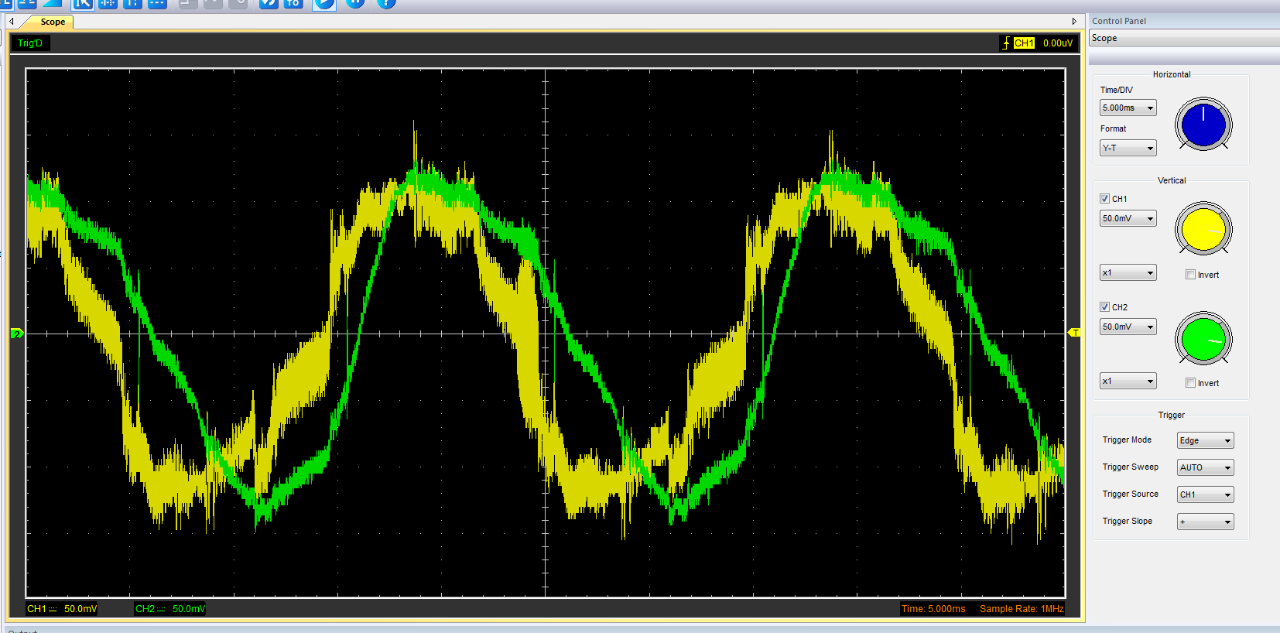Select the cursor arrow tool icon
The image size is (1280, 633).
coord(82,3)
